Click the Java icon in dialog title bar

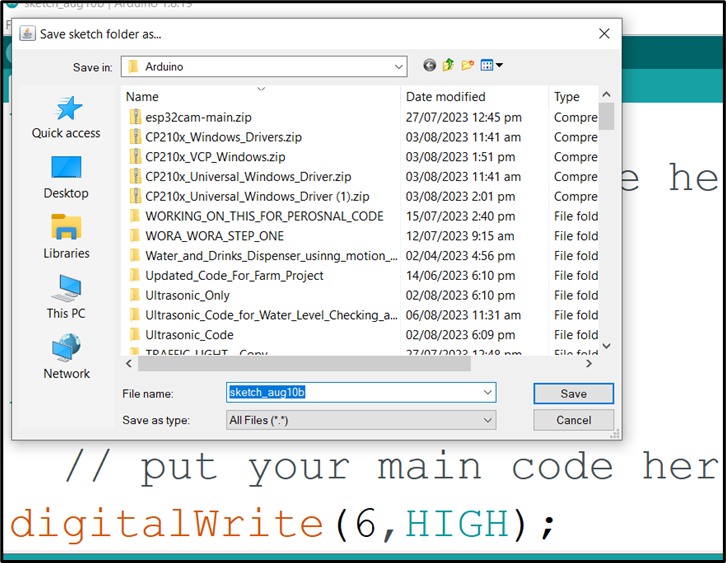click(x=27, y=34)
